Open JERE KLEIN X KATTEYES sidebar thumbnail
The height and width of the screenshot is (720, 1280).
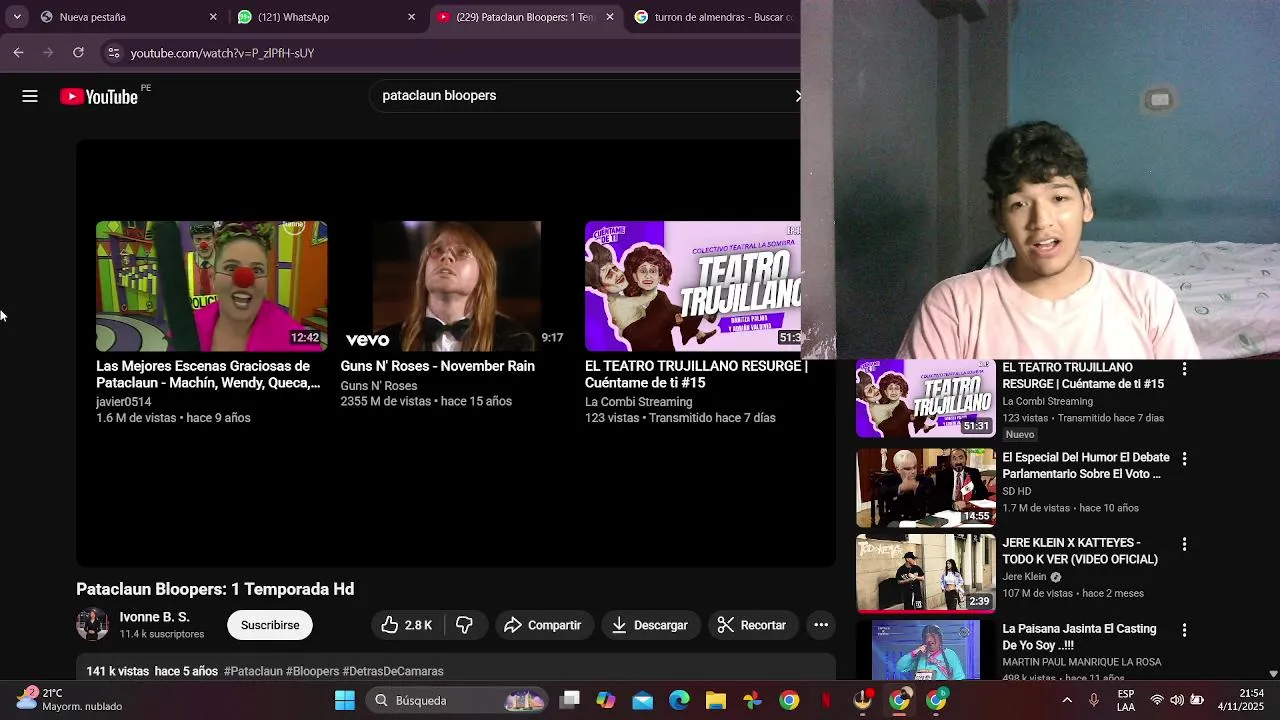(x=926, y=573)
